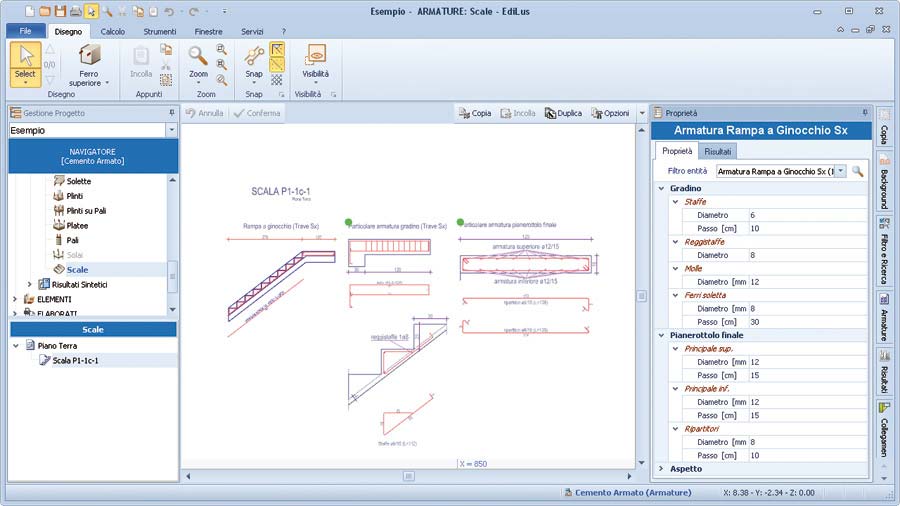Expand the Risultati Sintetici tree node
This screenshot has width=900, height=506.
coord(30,284)
